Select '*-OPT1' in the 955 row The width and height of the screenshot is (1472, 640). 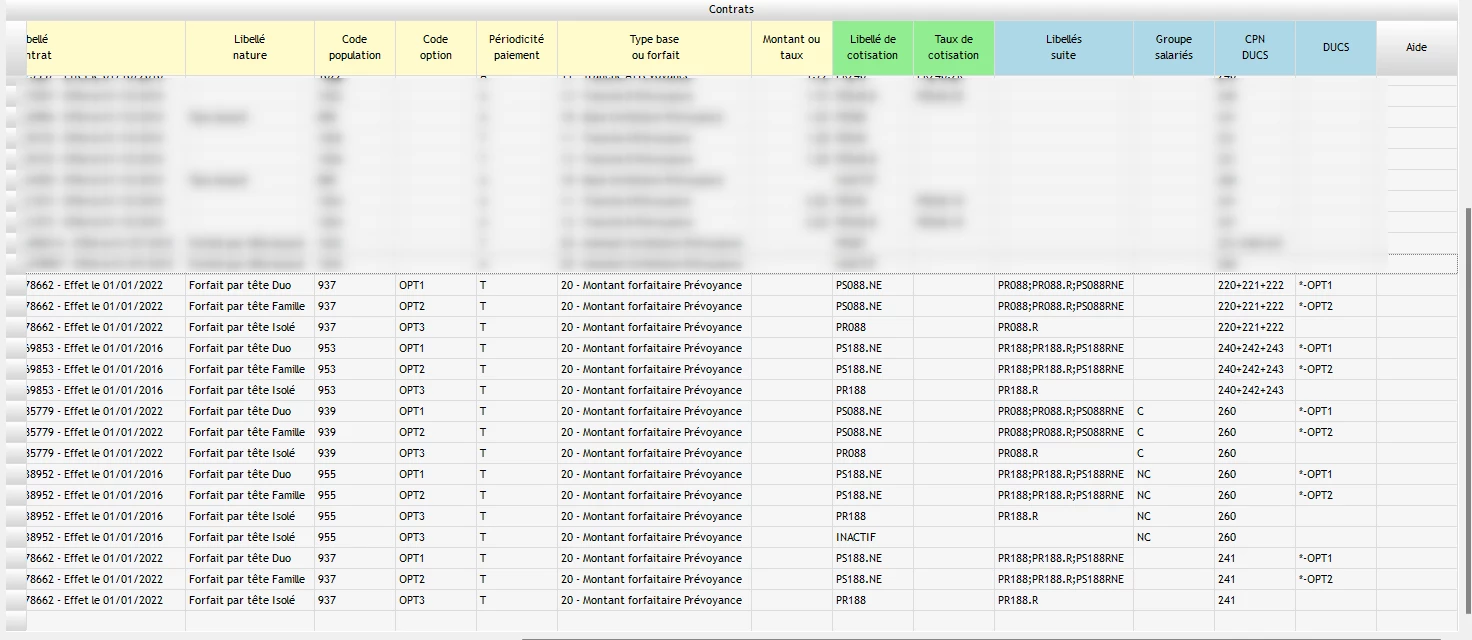pos(1315,474)
